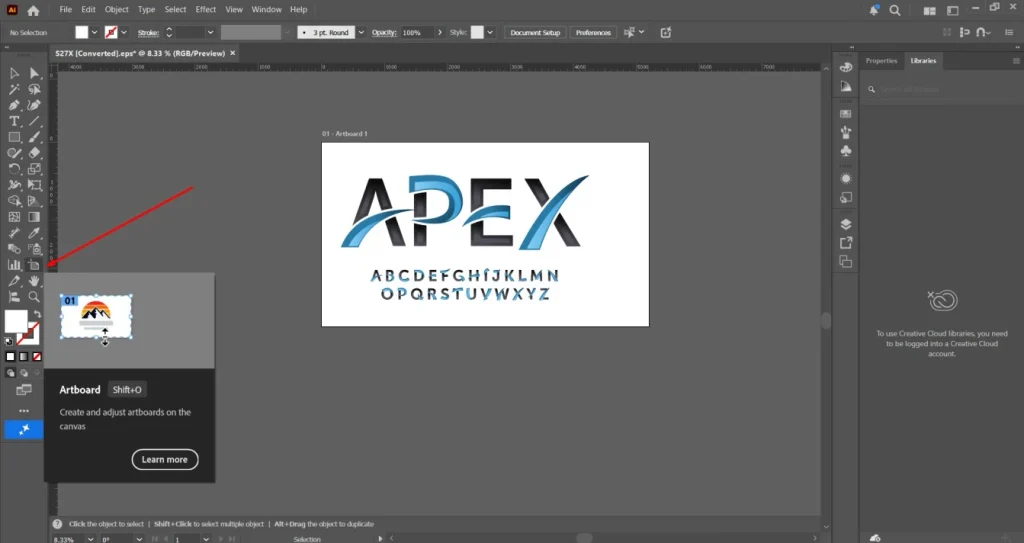Select the Paintbrush tool
1024x543 pixels.
34,137
